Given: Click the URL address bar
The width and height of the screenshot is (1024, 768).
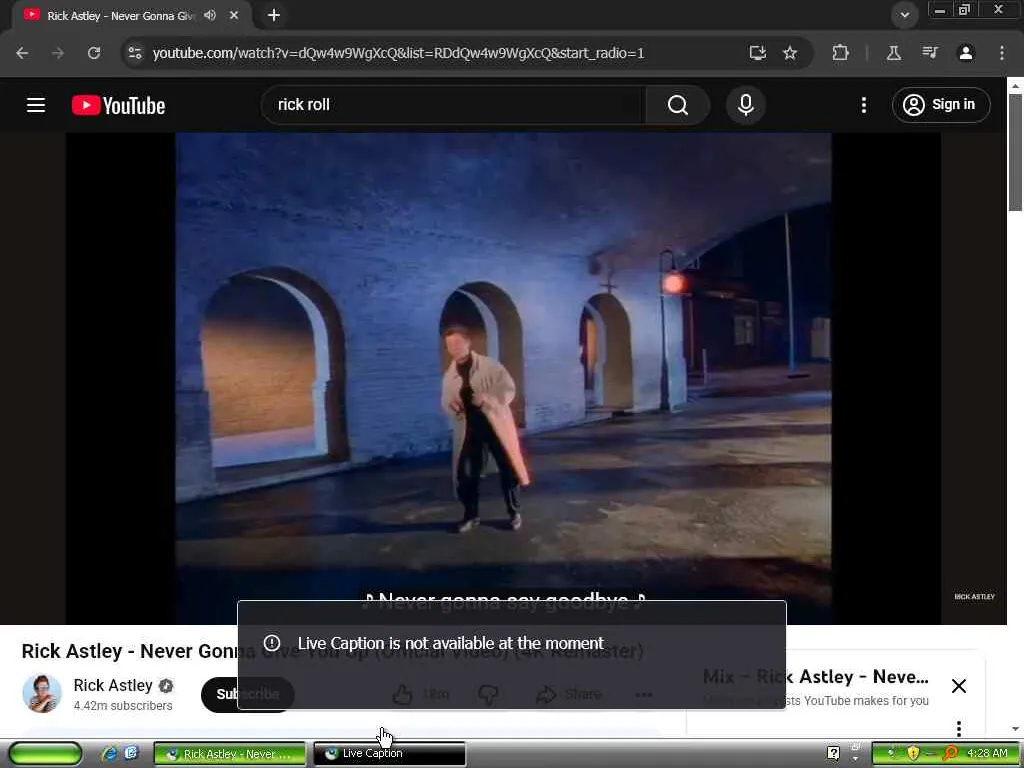Looking at the screenshot, I should coord(398,53).
